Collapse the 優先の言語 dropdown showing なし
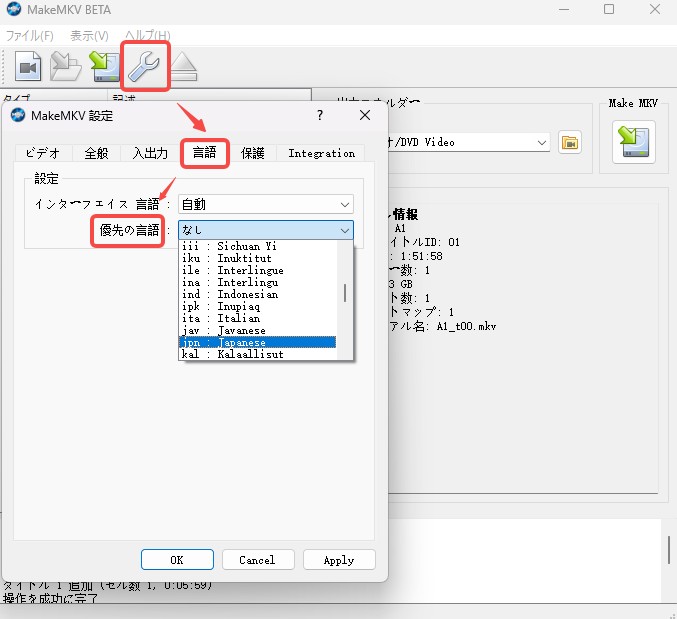The image size is (677, 619). click(x=266, y=230)
